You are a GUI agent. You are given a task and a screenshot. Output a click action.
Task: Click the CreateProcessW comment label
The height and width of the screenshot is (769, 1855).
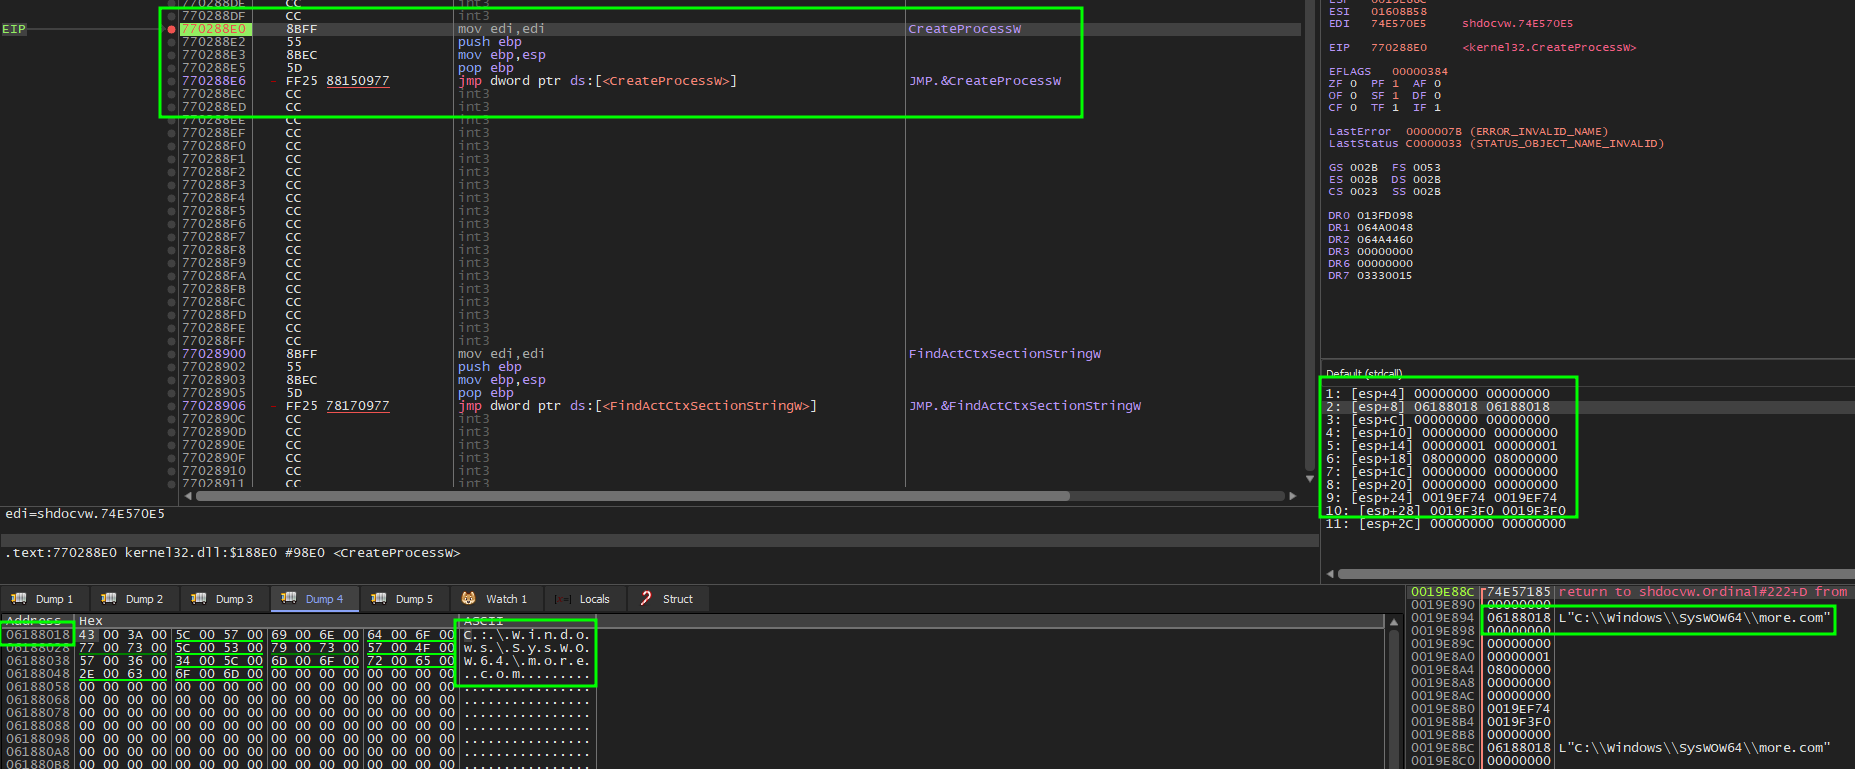point(964,29)
